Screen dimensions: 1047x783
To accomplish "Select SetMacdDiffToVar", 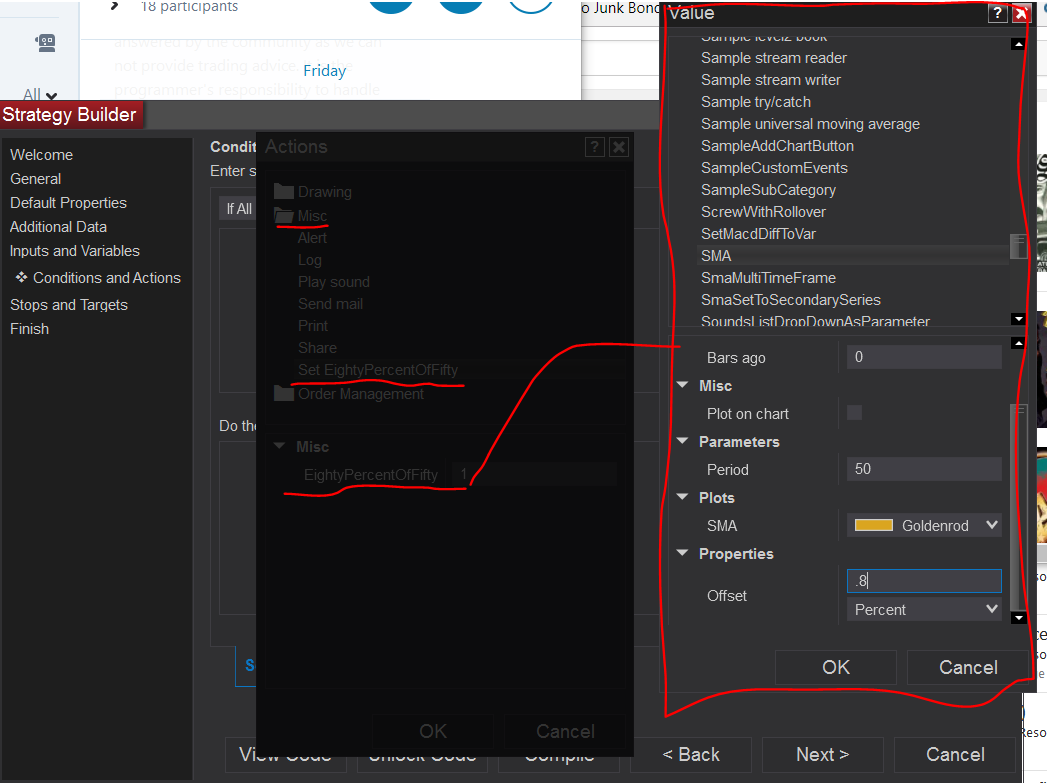I will (758, 234).
